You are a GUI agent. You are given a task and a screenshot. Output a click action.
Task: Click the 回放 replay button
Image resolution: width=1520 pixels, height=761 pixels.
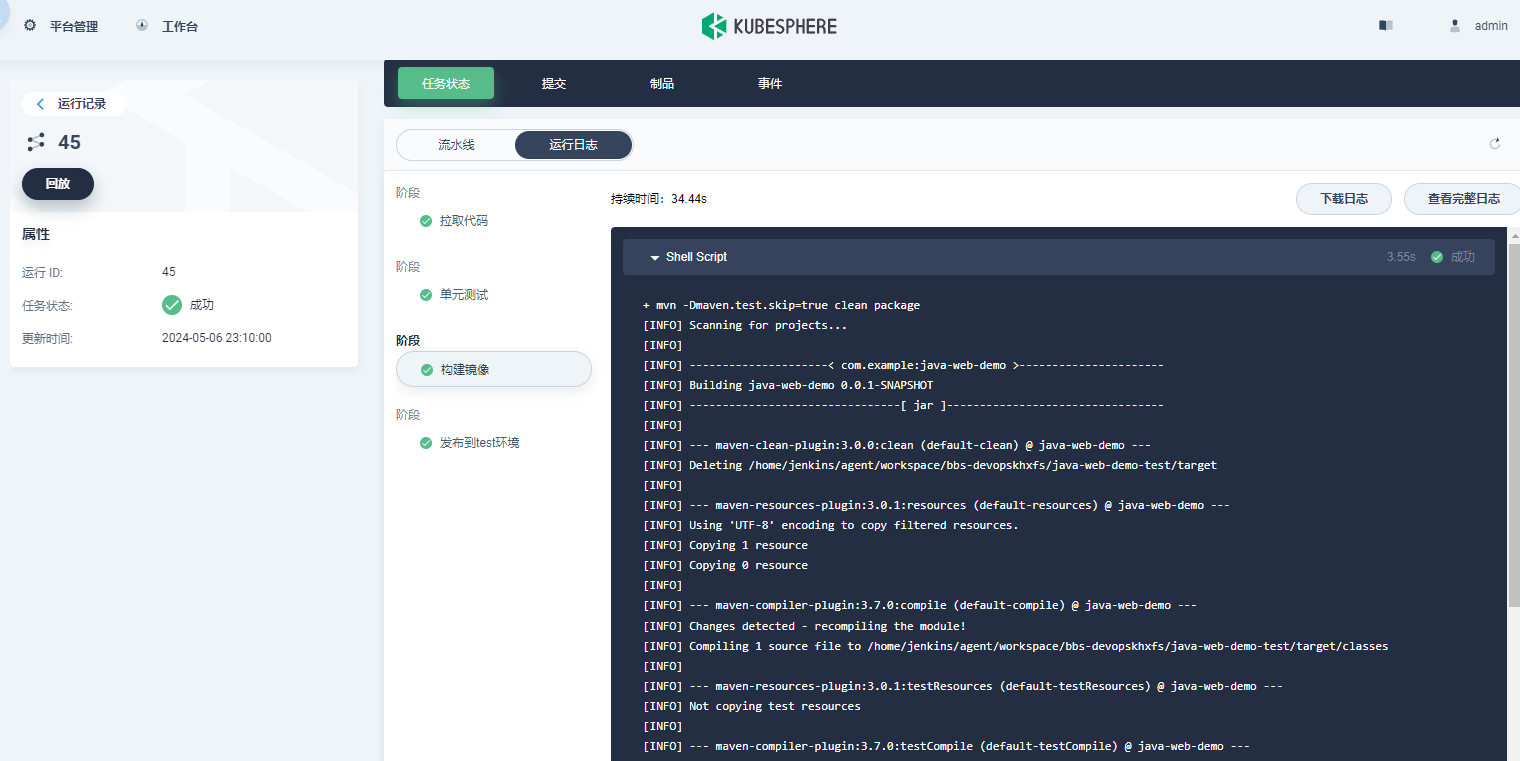(x=58, y=184)
